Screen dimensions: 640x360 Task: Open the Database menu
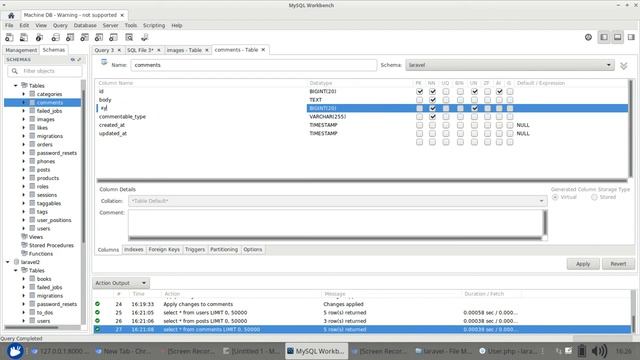[85, 25]
